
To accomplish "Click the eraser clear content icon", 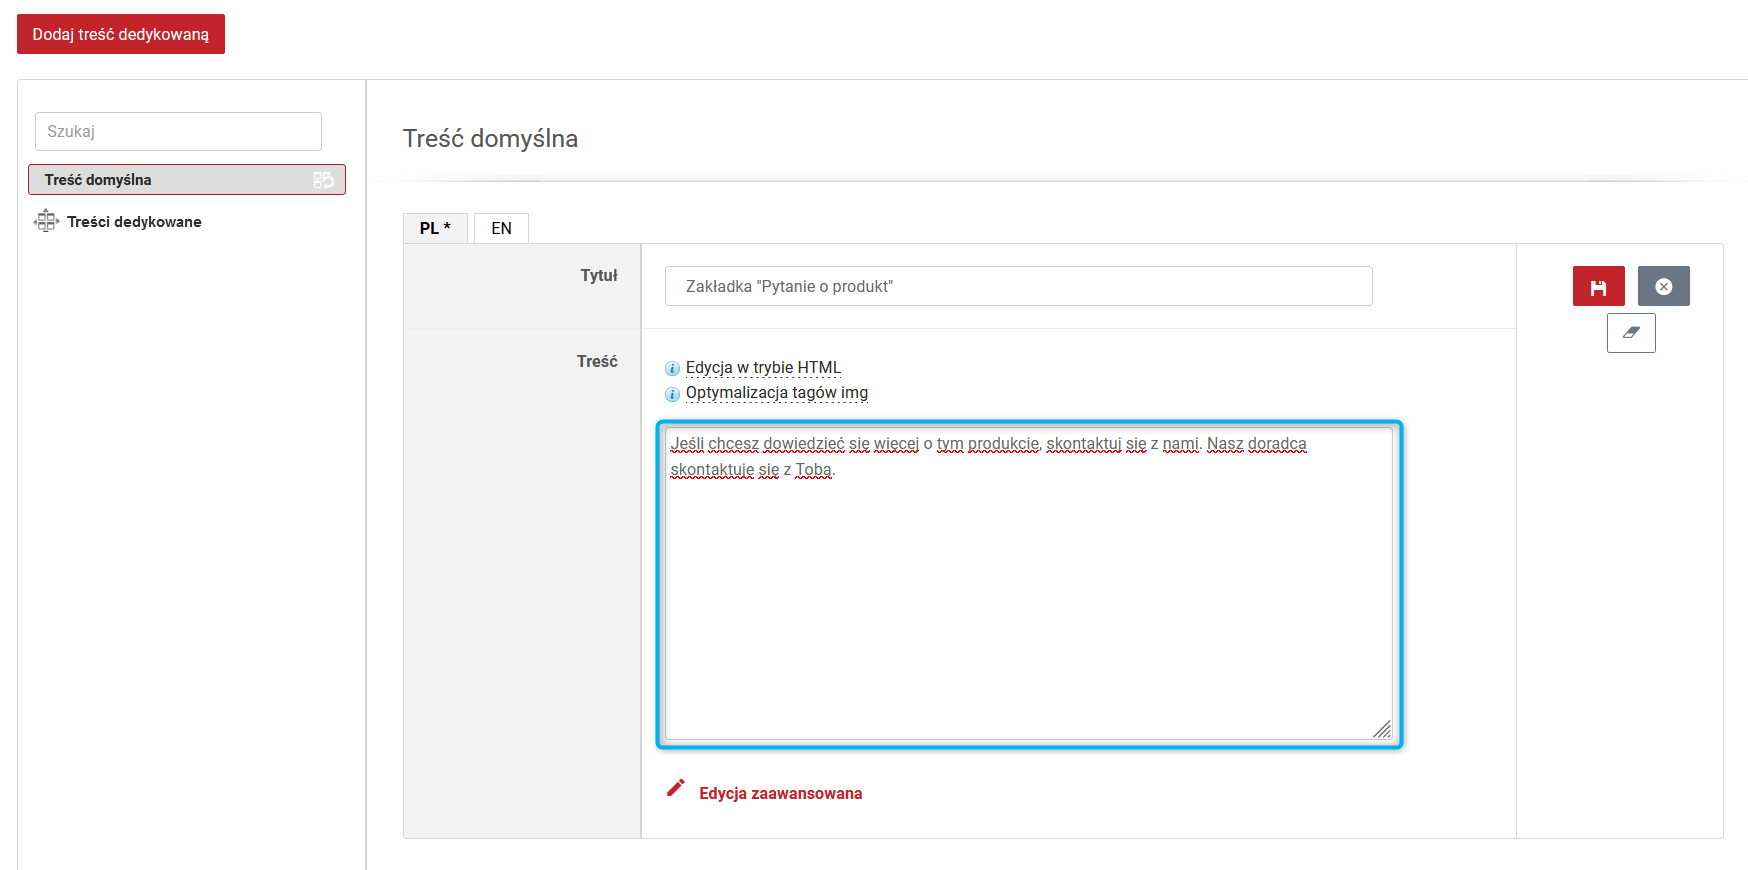I will click(1631, 333).
